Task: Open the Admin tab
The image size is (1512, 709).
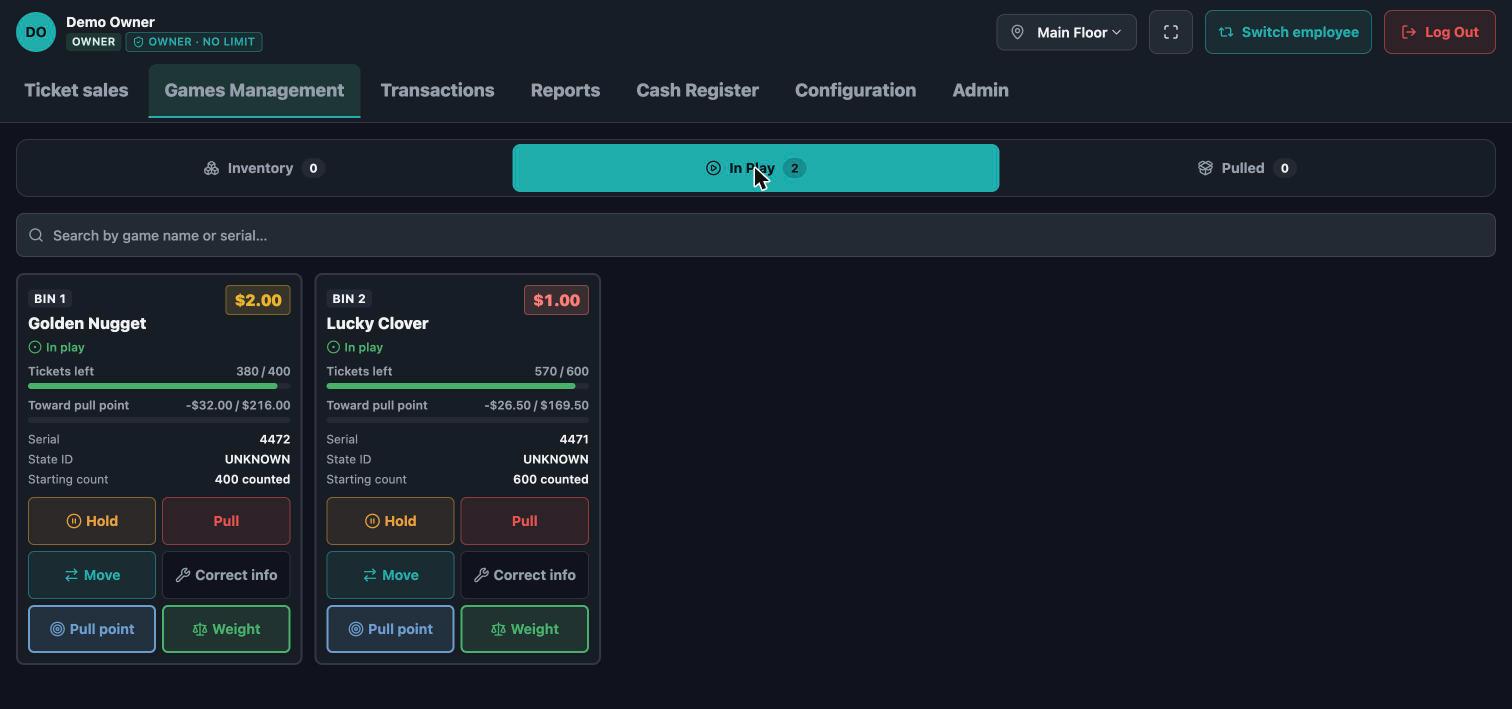Action: point(980,90)
